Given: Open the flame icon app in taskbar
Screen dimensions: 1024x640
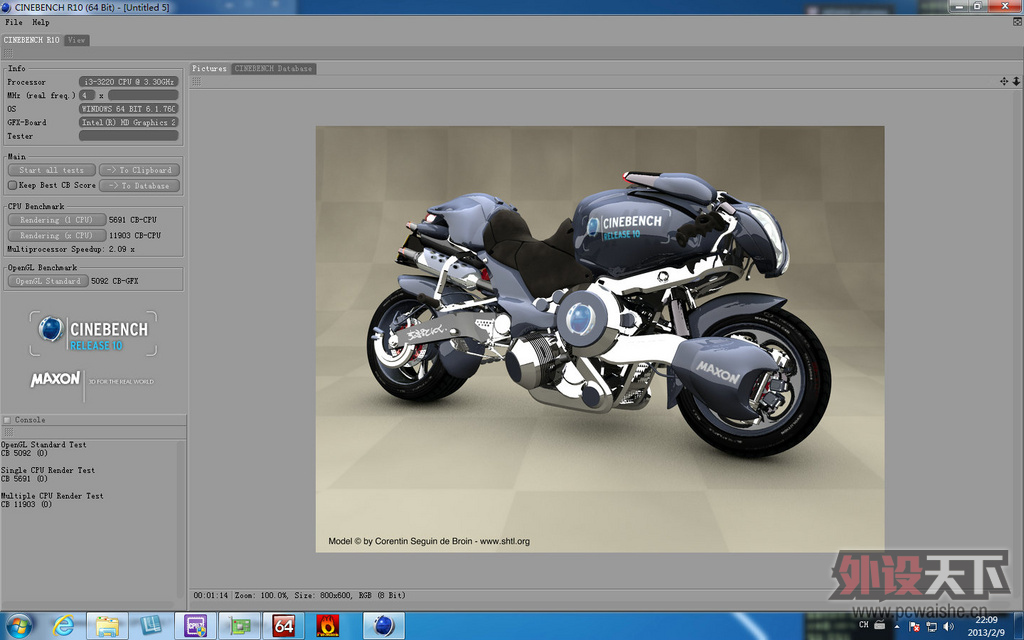Looking at the screenshot, I should (x=327, y=626).
